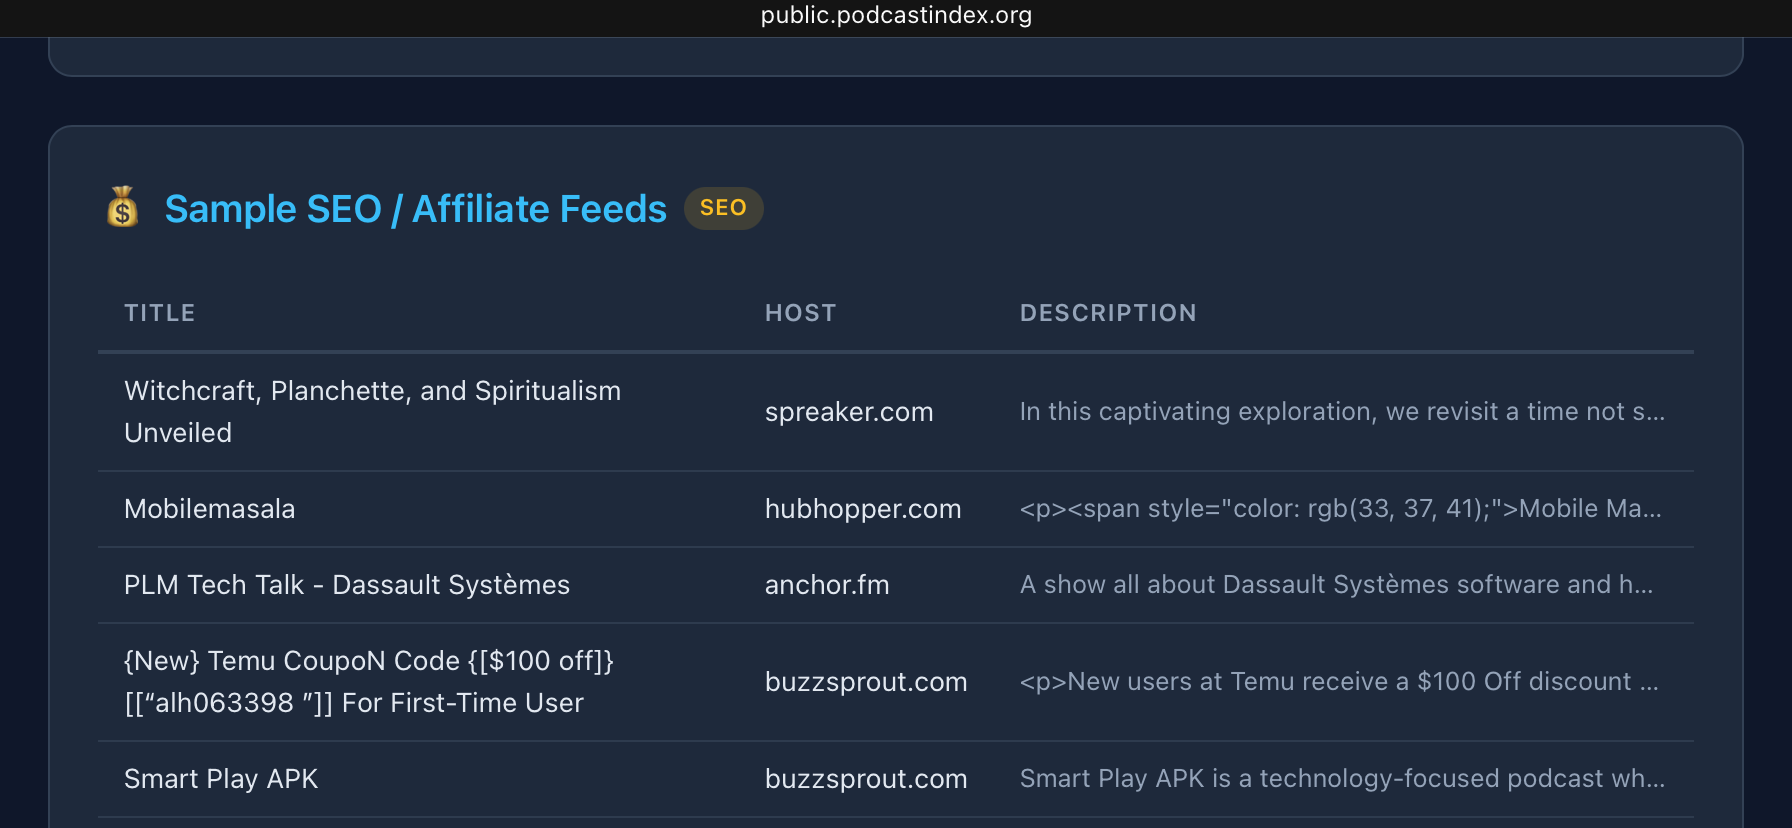Click the hubhopper.com host cell
Screen dimensions: 1792x828
[x=863, y=509]
